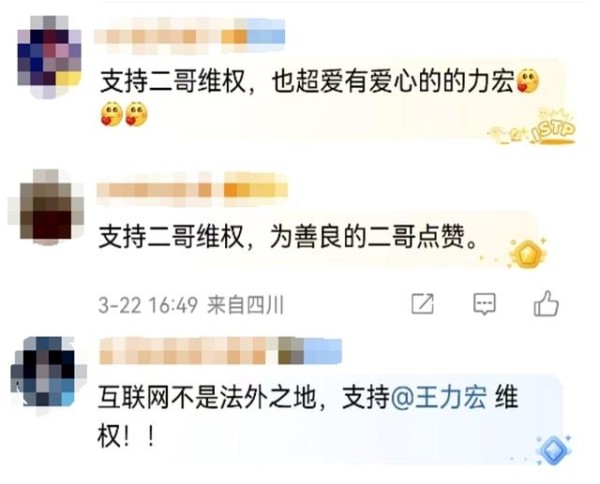
Task: Tap the 3-22 16:49 timestamp
Action: click(x=148, y=305)
